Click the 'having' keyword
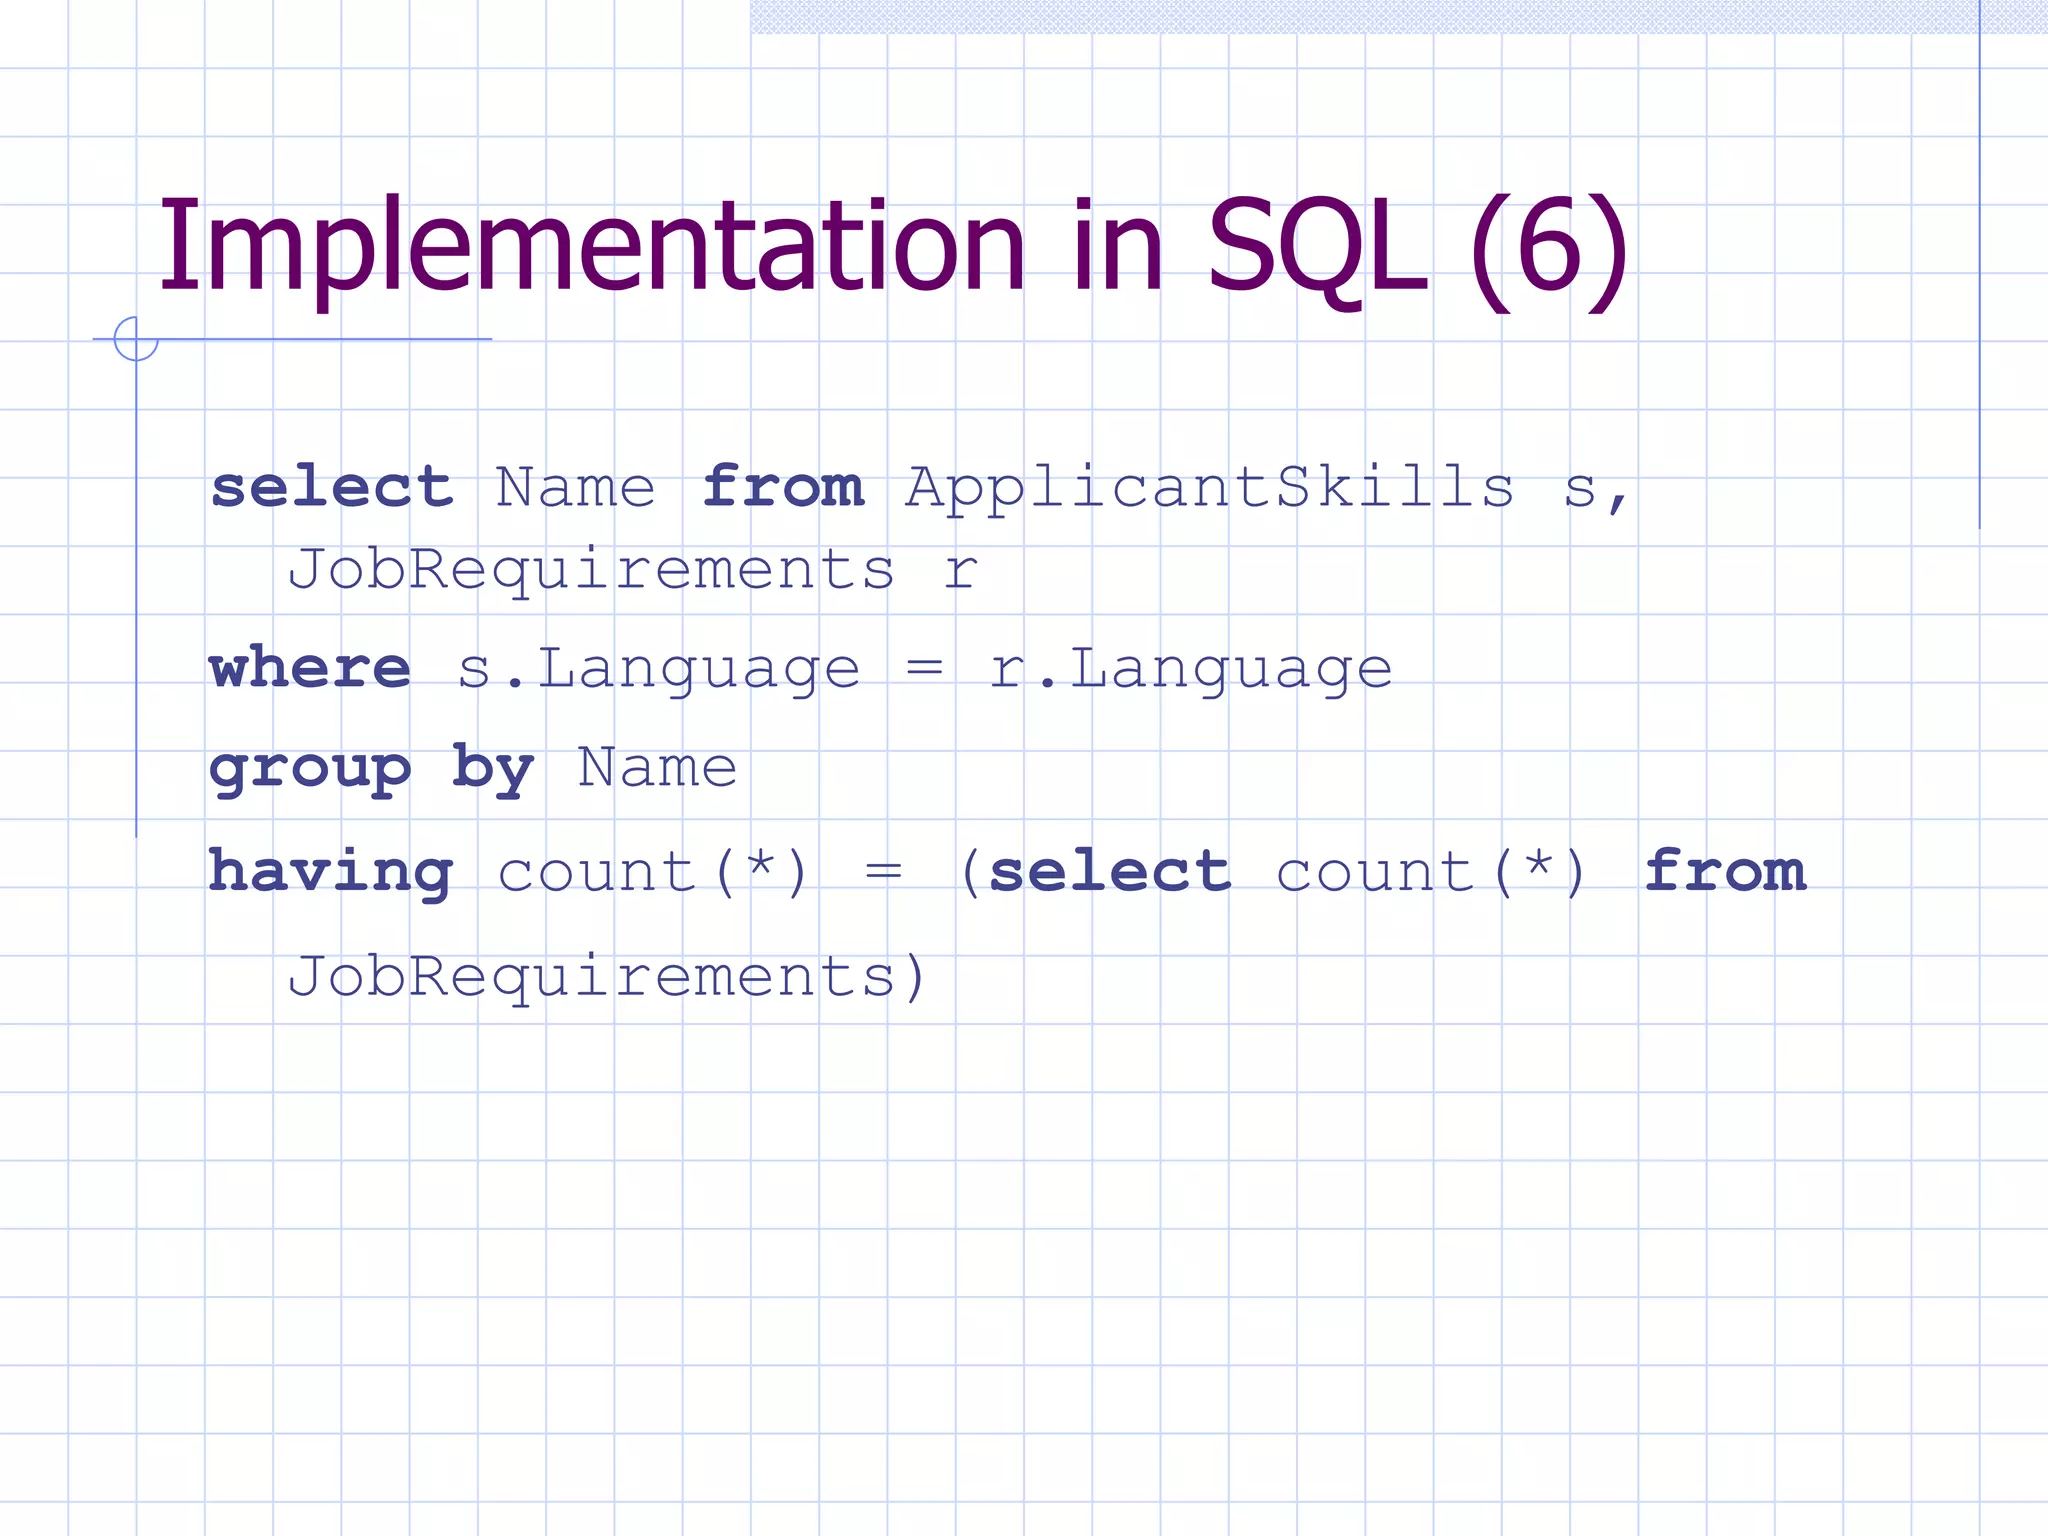2048x1536 pixels. 330,872
